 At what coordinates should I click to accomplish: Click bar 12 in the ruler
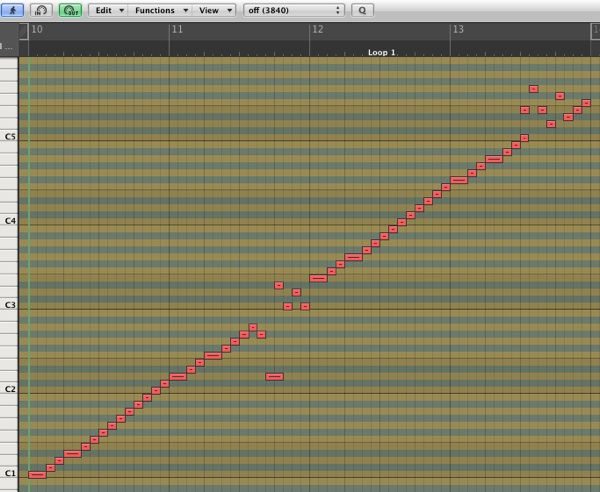point(318,29)
